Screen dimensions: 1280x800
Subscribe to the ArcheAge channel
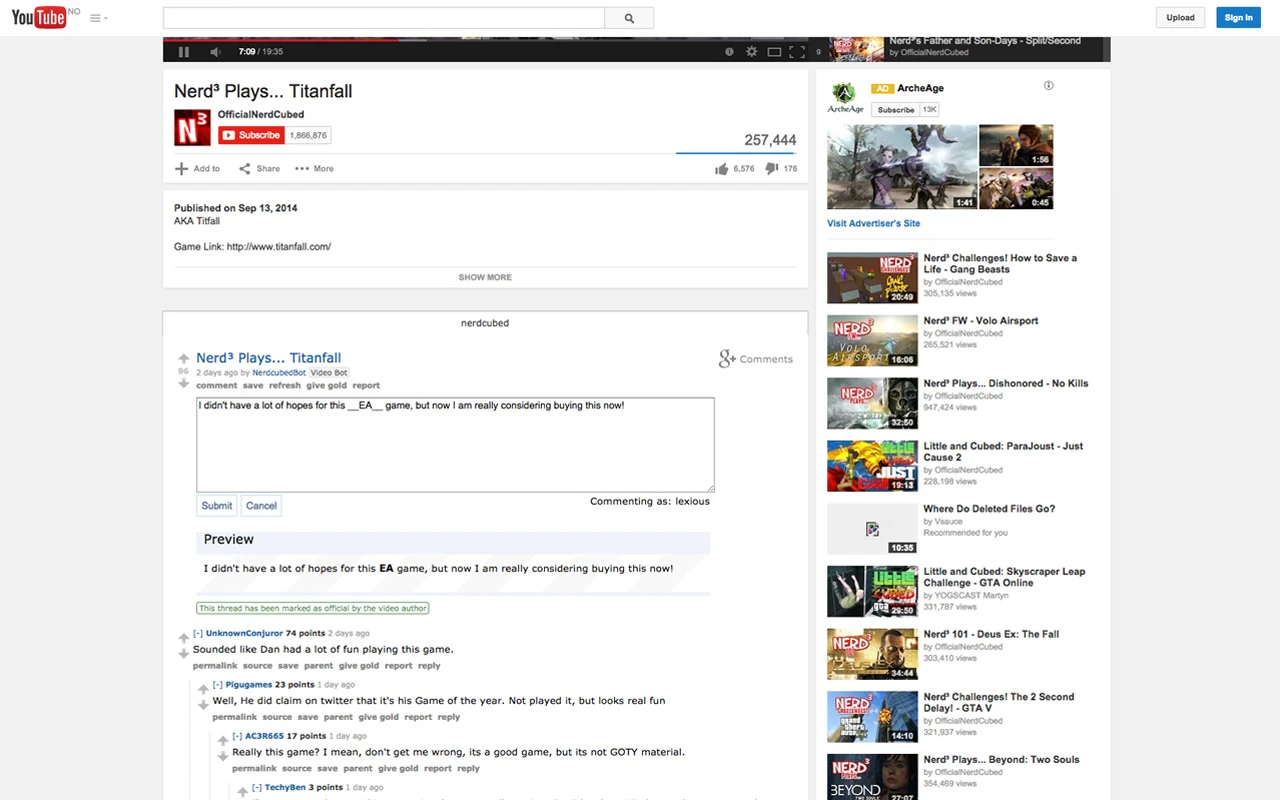coord(896,110)
